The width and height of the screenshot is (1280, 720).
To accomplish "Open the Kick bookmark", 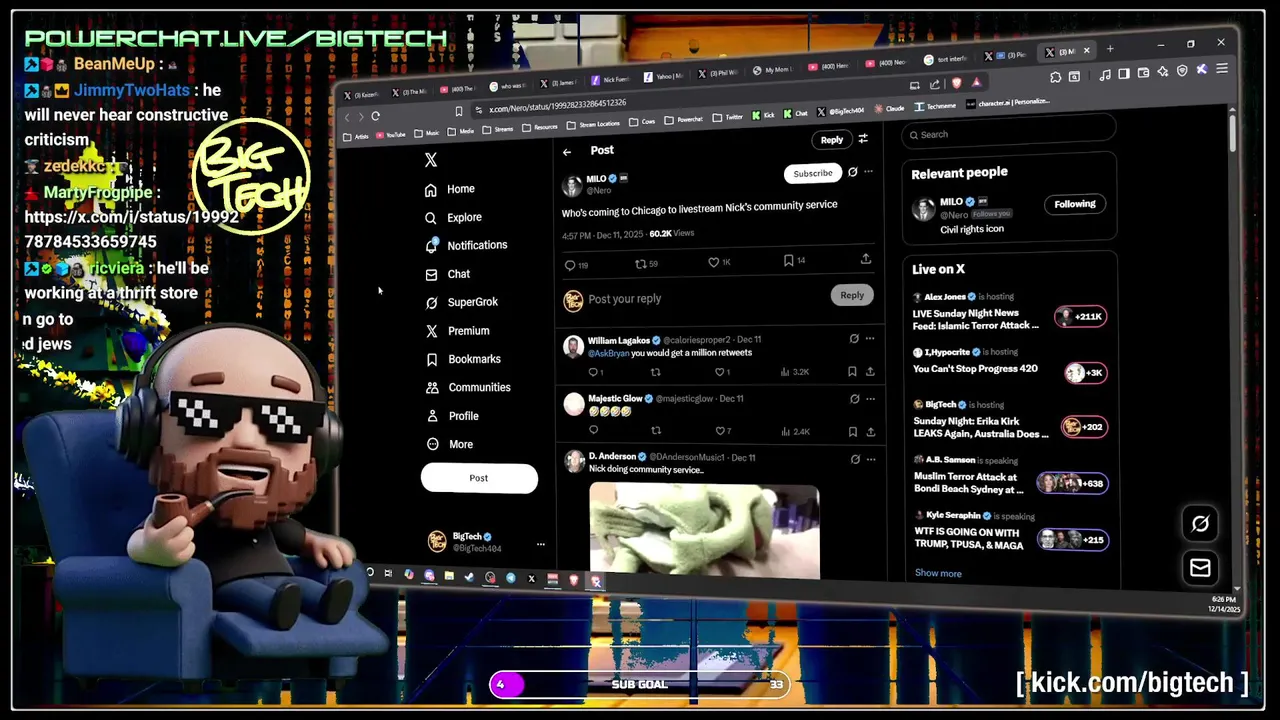I will point(763,115).
